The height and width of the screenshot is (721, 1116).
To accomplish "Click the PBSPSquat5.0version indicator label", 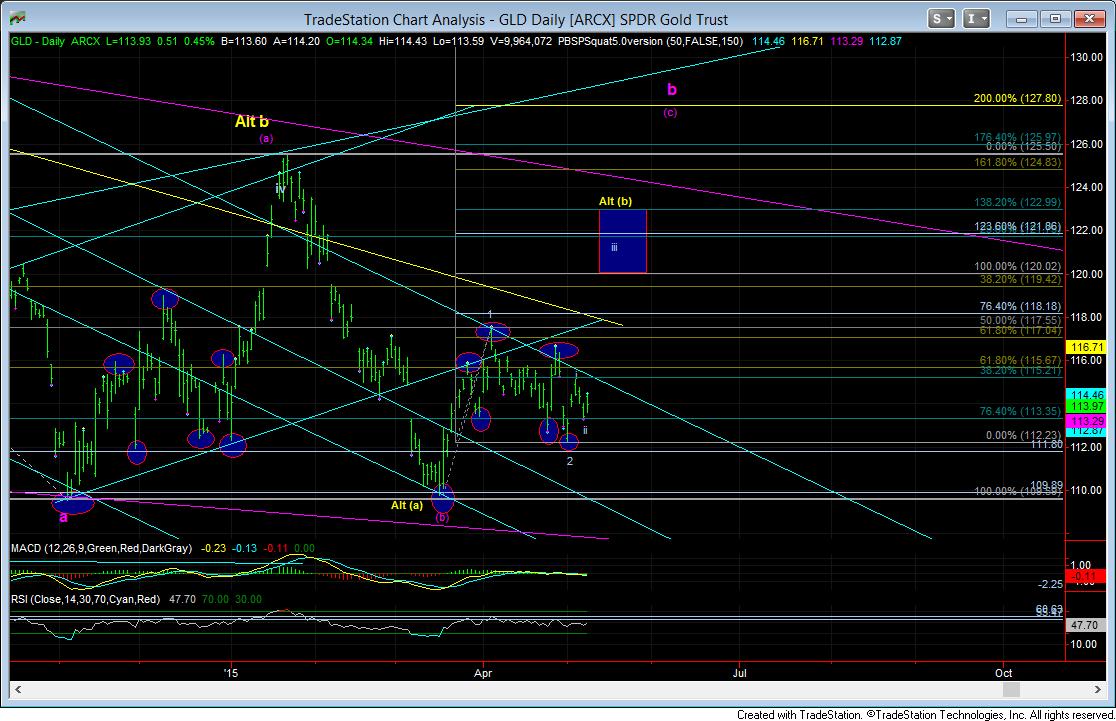I will [x=650, y=41].
